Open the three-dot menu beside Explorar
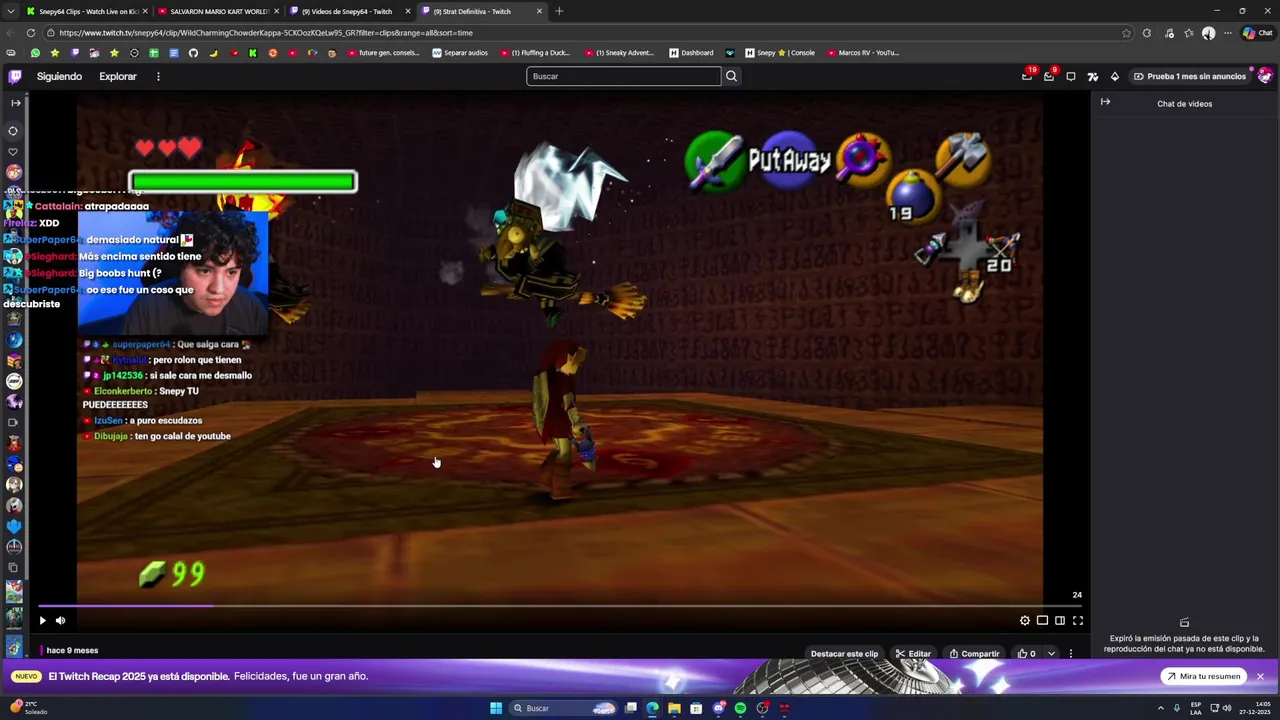1280x720 pixels. (x=158, y=76)
